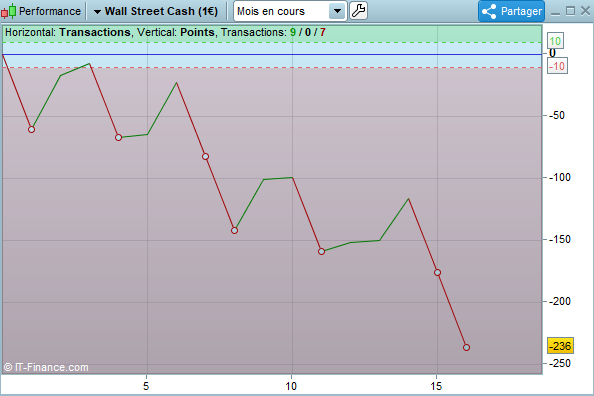Screen dimensions: 594x396
Task: Select the trade marker at transaction 15
Action: (x=437, y=272)
